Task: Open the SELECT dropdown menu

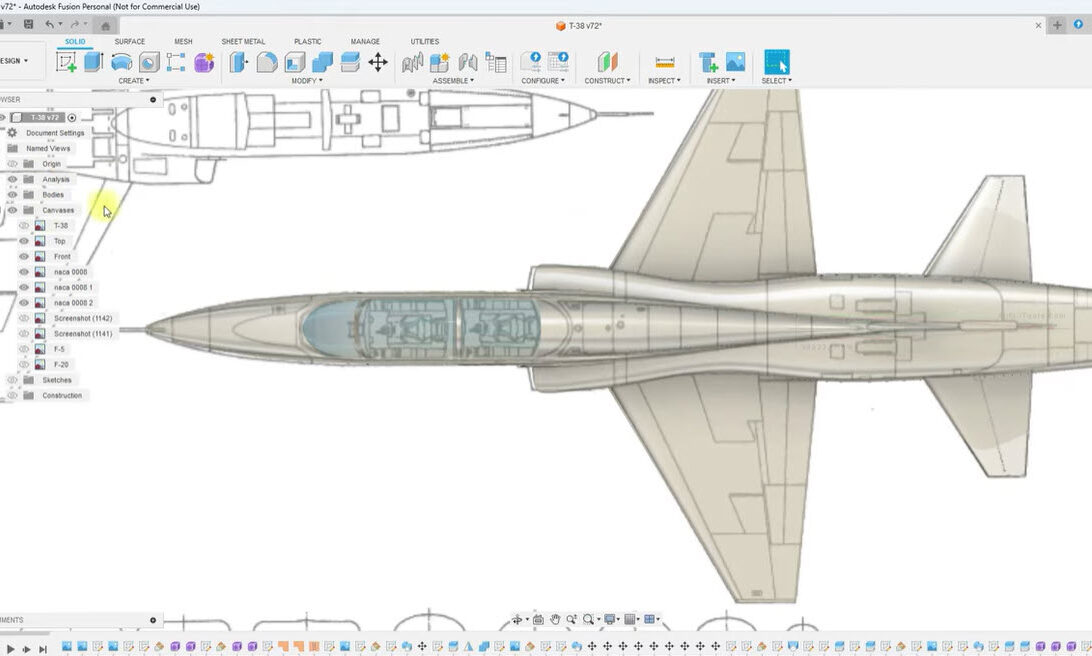Action: coord(777,81)
